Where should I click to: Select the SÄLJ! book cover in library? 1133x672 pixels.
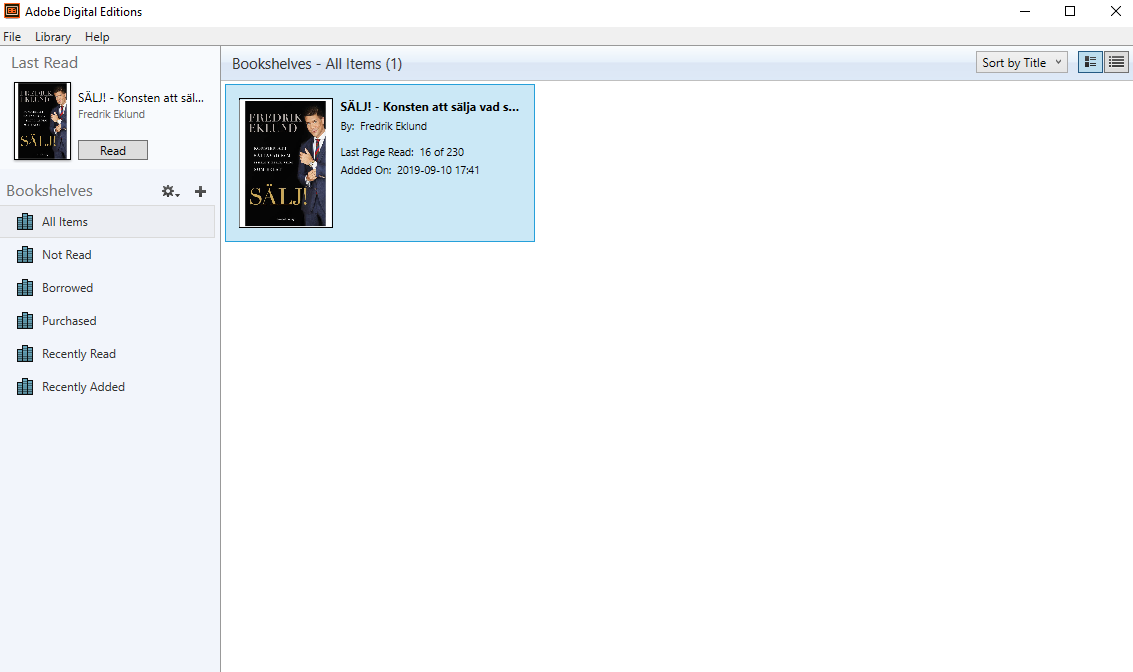click(286, 163)
